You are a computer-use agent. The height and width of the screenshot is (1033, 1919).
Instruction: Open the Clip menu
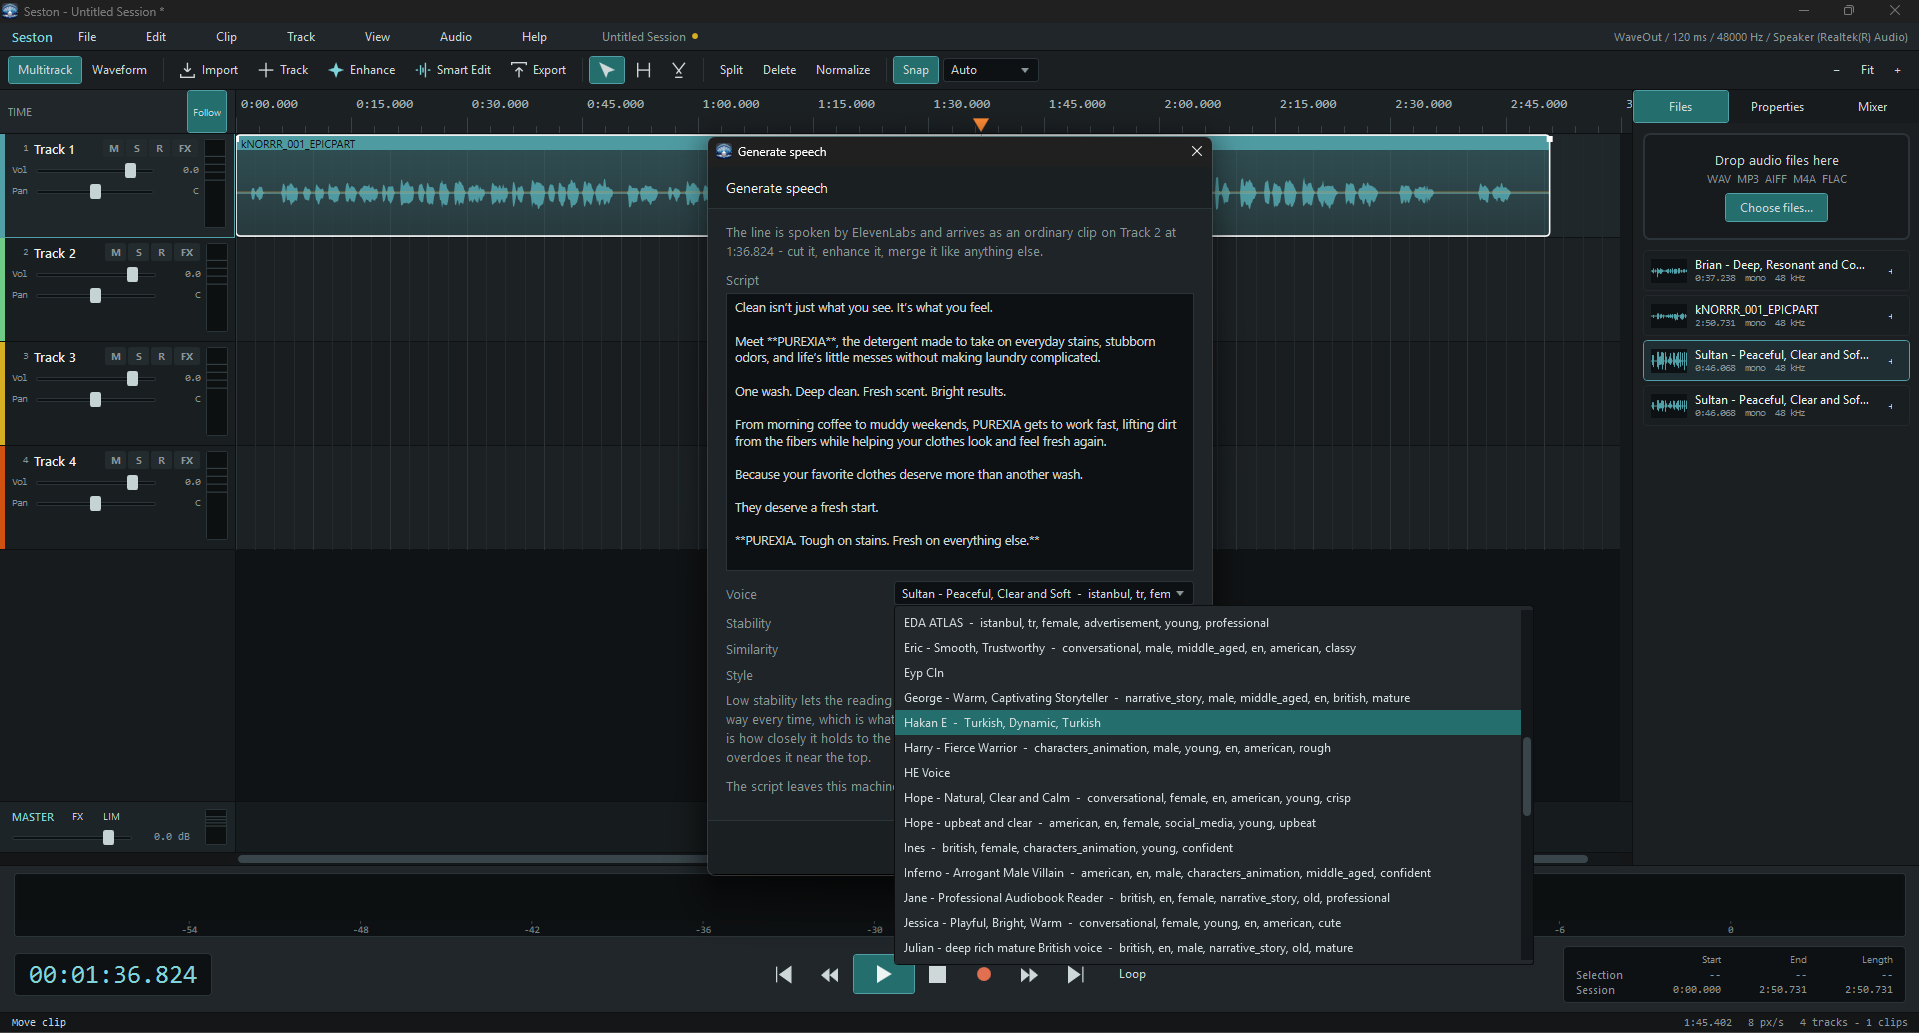pos(226,37)
